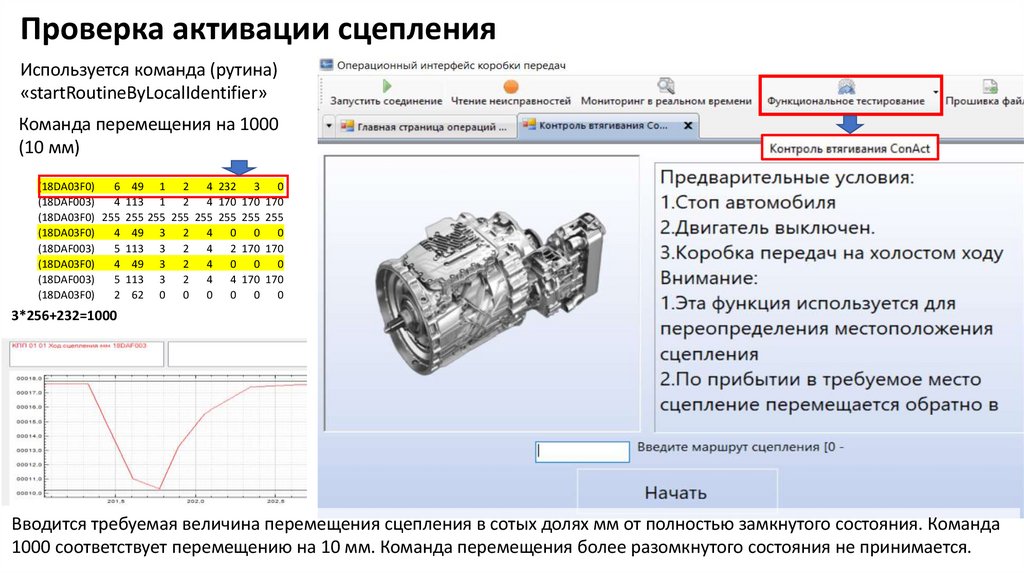Click the '1.Стоп автомобиля' condition line

[x=748, y=202]
